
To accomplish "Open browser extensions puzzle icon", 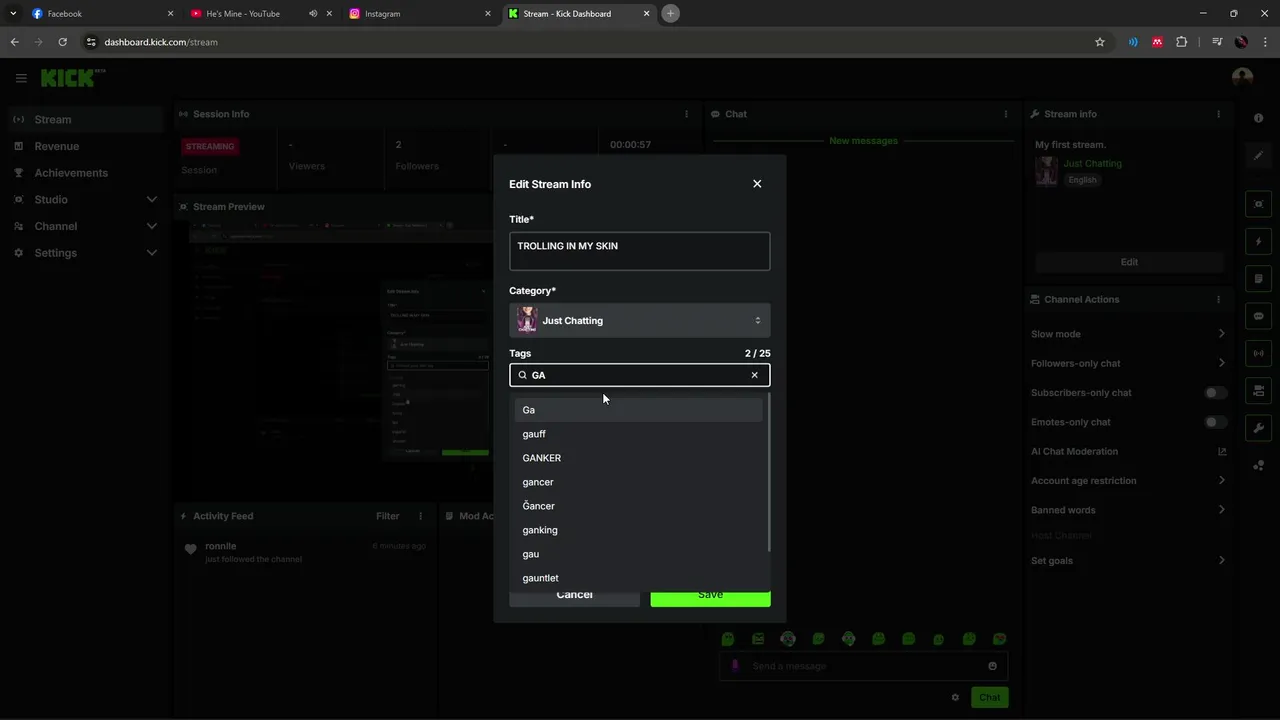I will click(1182, 42).
